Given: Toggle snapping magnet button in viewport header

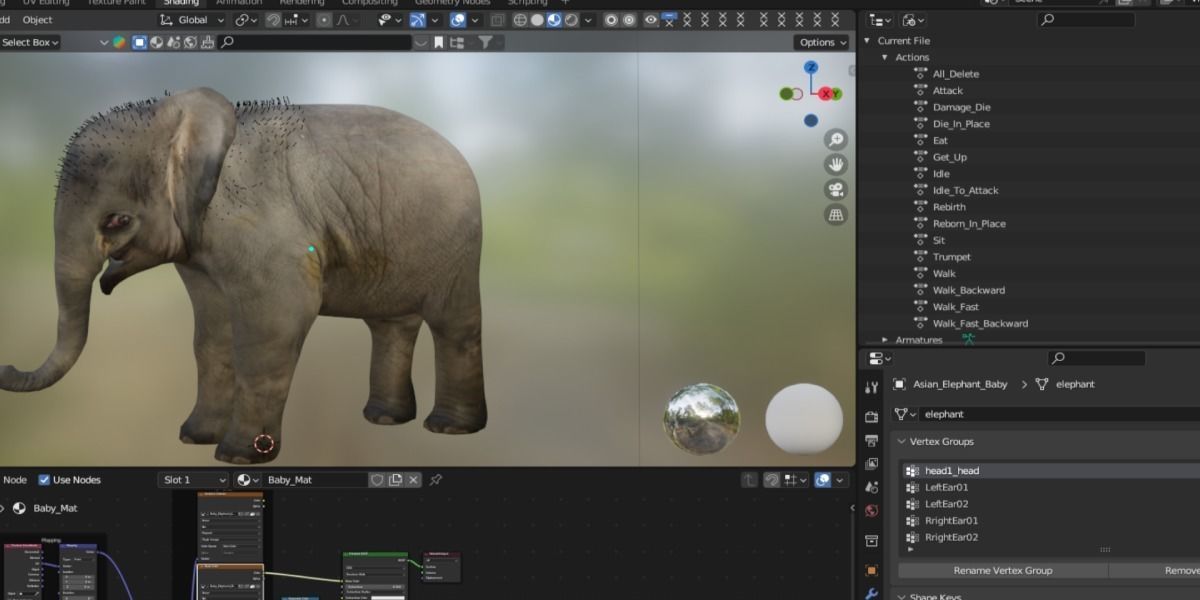Looking at the screenshot, I should click(273, 20).
